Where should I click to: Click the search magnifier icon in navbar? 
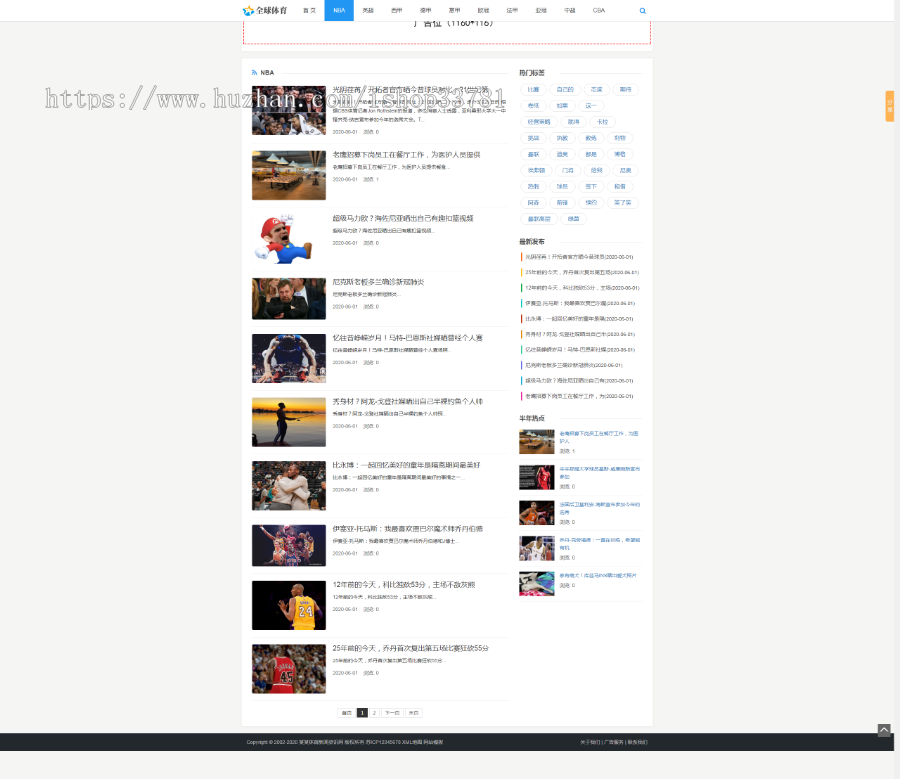pos(642,11)
